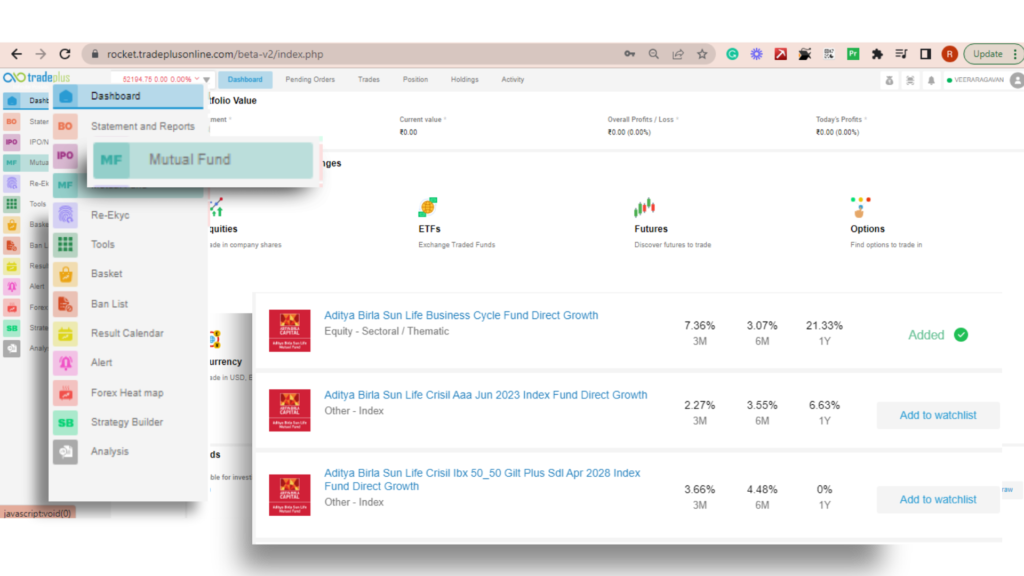Screen dimensions: 1024x576
Task: Add Crisil Aaa Index Fund to watchlist
Action: click(x=937, y=415)
